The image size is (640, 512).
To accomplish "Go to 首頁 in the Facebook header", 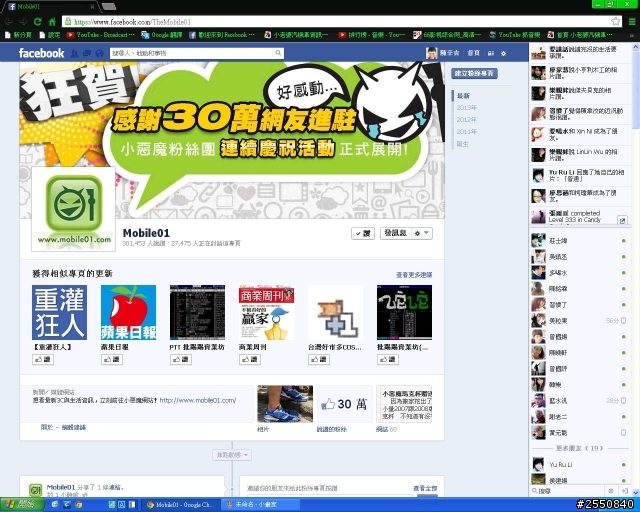I will tap(473, 53).
